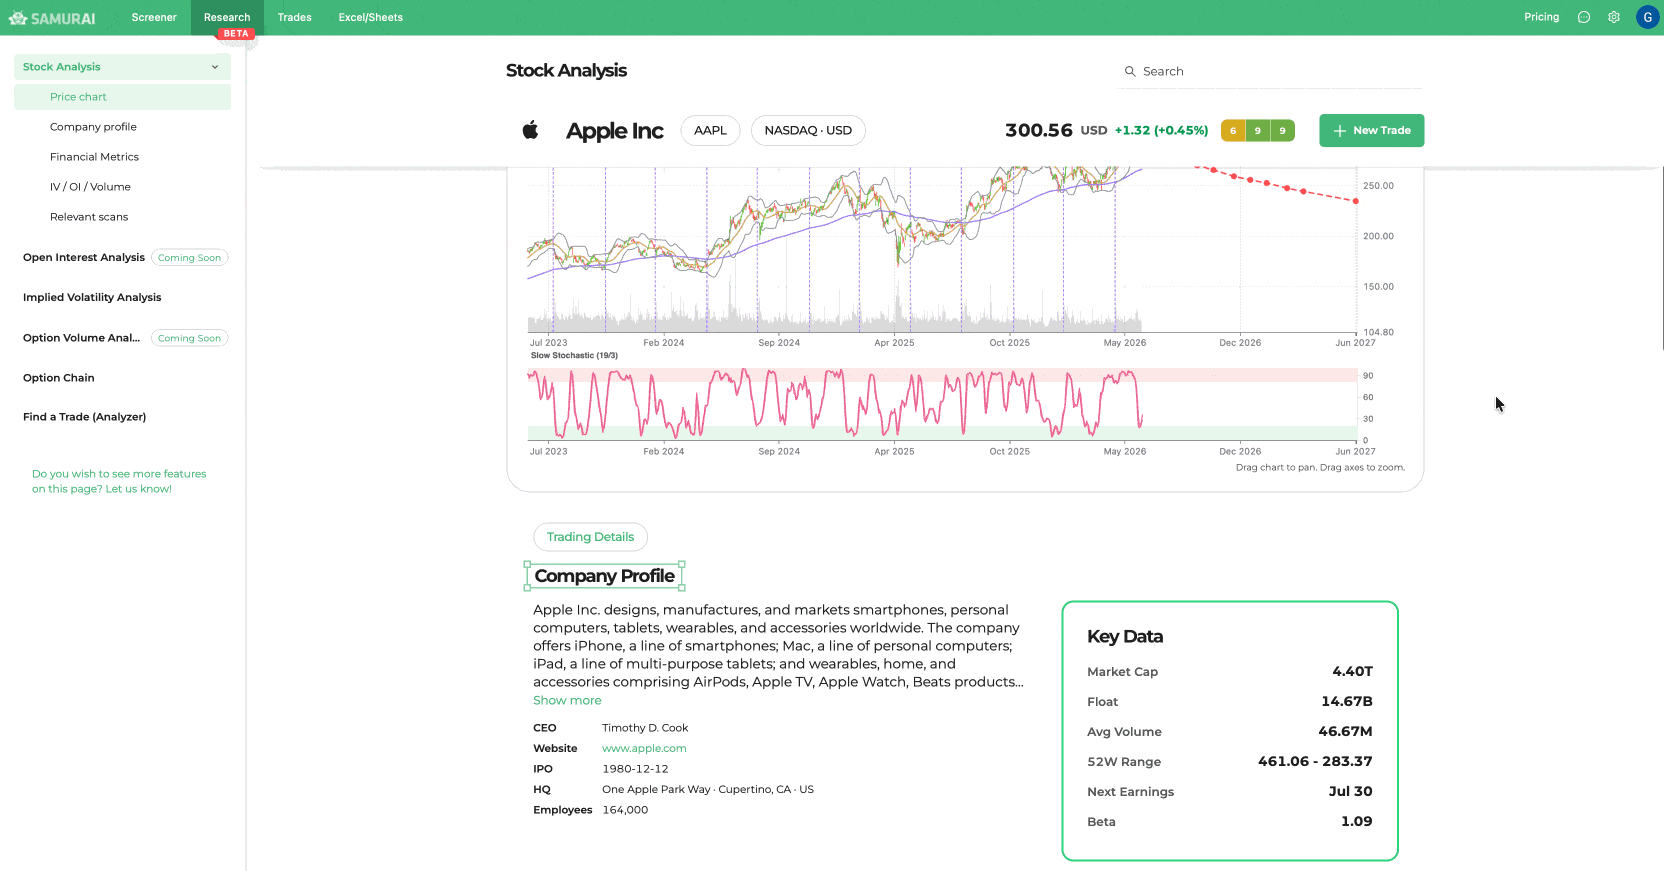1664x871 pixels.
Task: Click Market Cap value 4.40T
Action: coord(1352,671)
